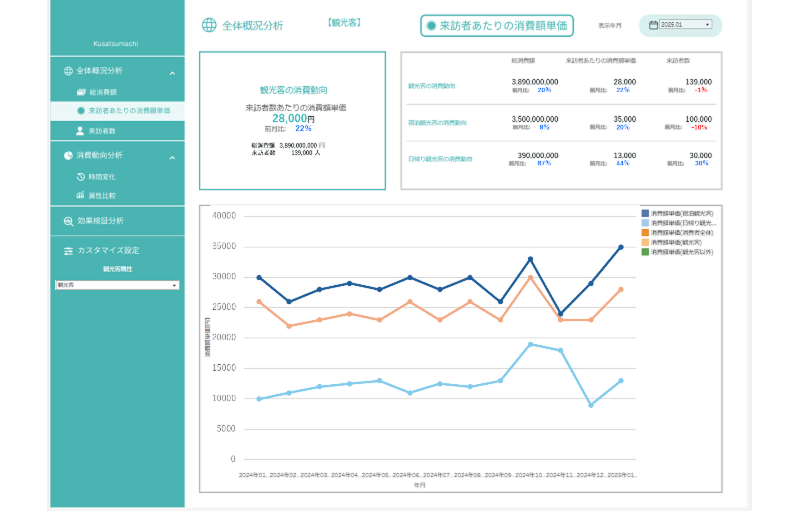Click the pie chart icon beside 消費動向分析

click(x=68, y=156)
